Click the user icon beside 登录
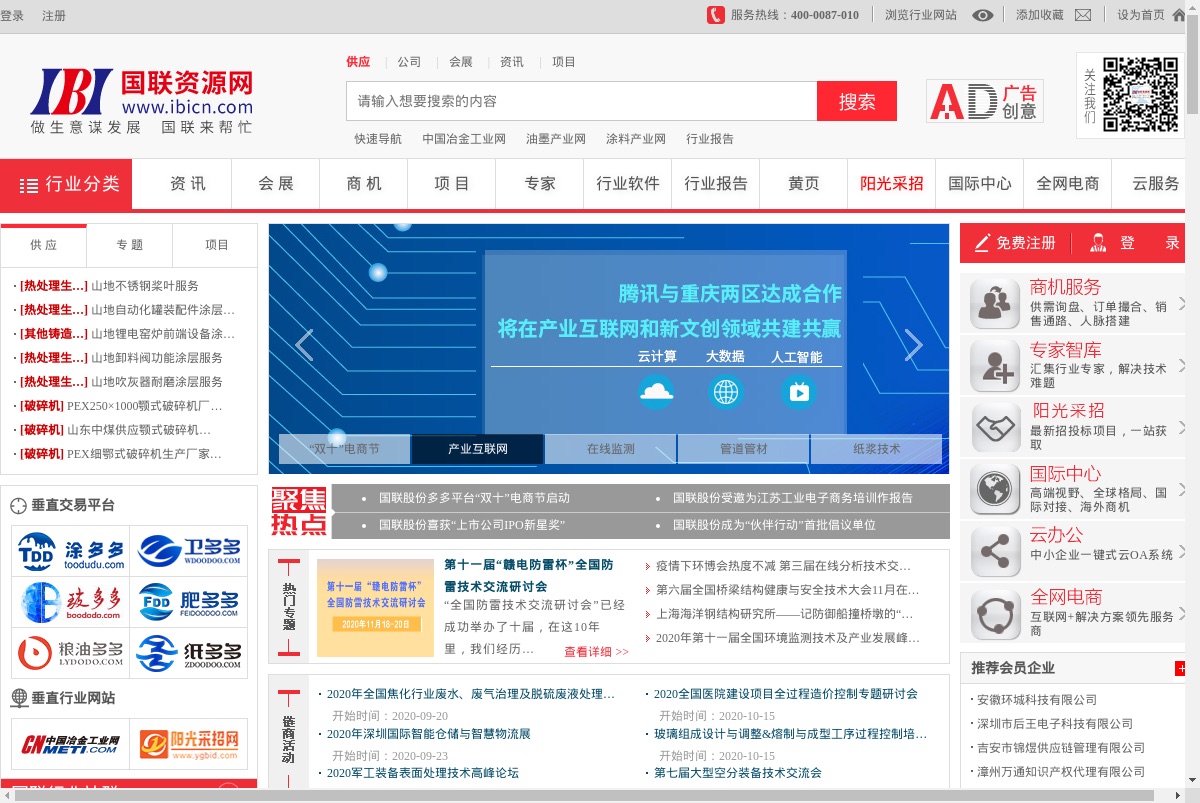The height and width of the screenshot is (803, 1200). (x=1098, y=242)
